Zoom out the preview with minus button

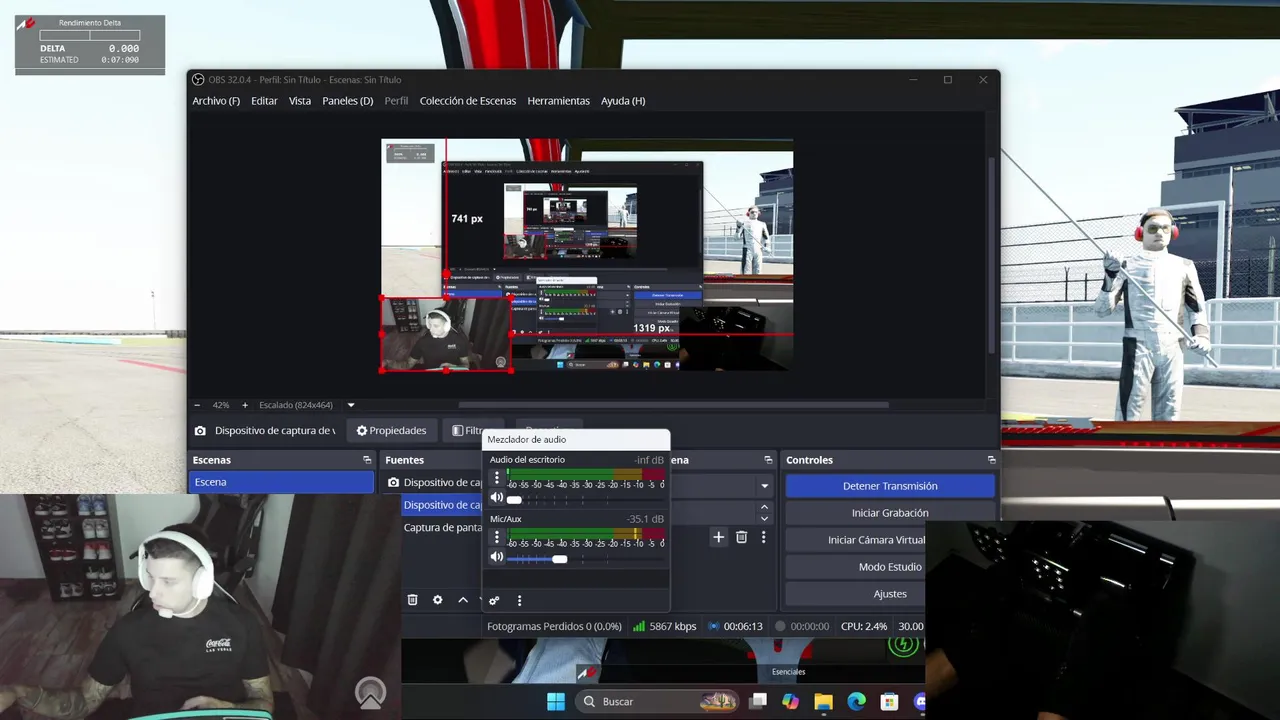(197, 405)
